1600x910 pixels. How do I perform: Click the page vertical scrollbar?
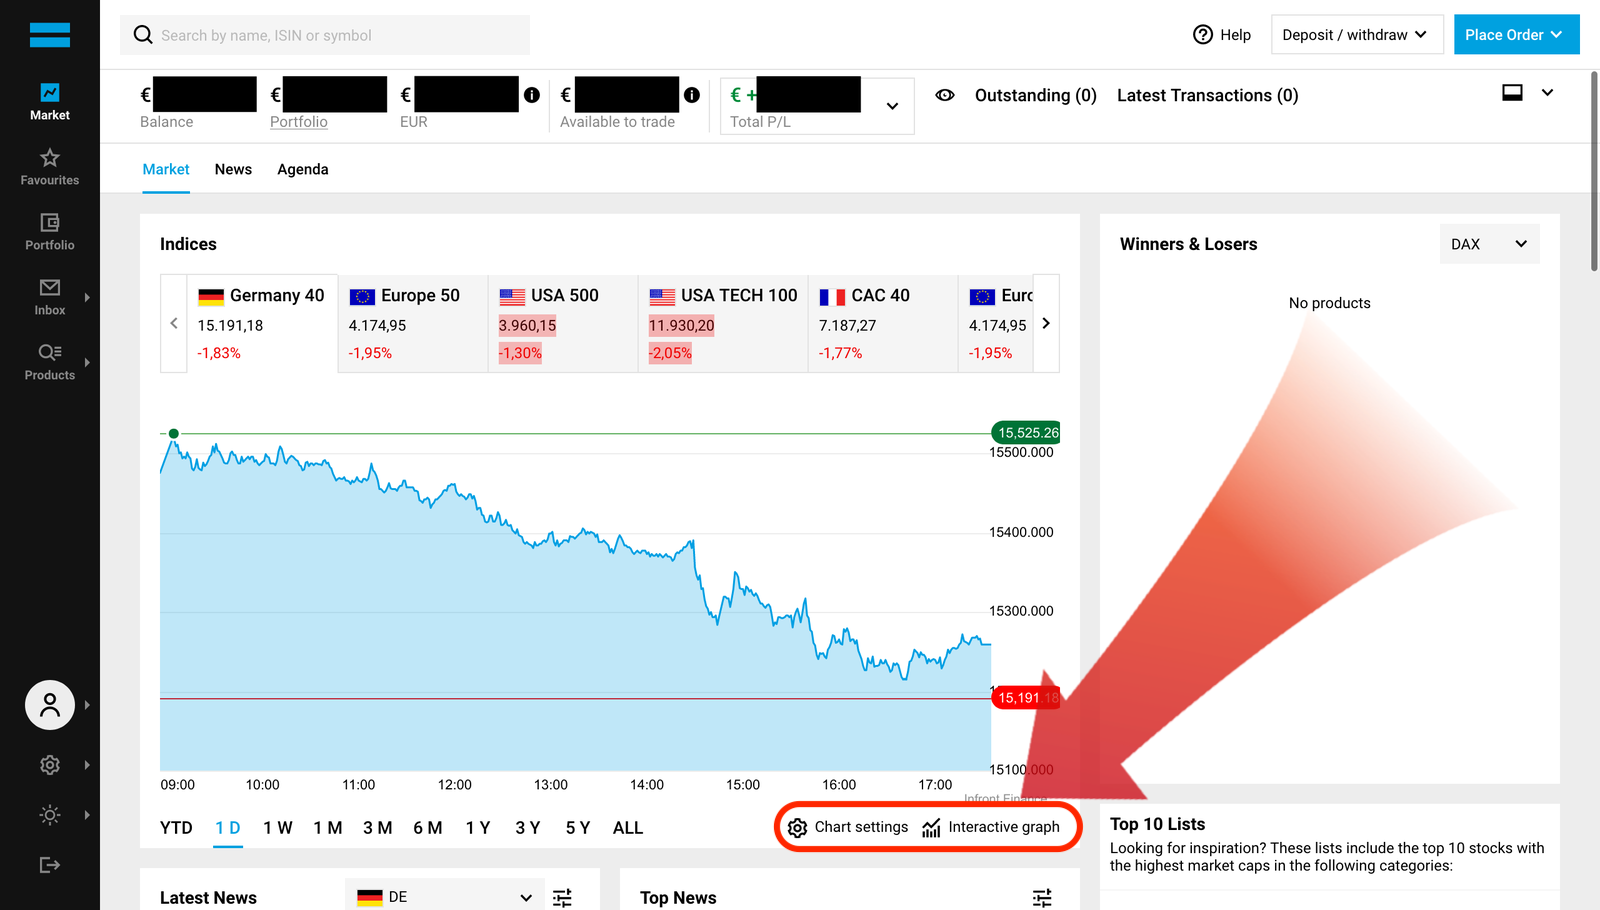point(1594,170)
